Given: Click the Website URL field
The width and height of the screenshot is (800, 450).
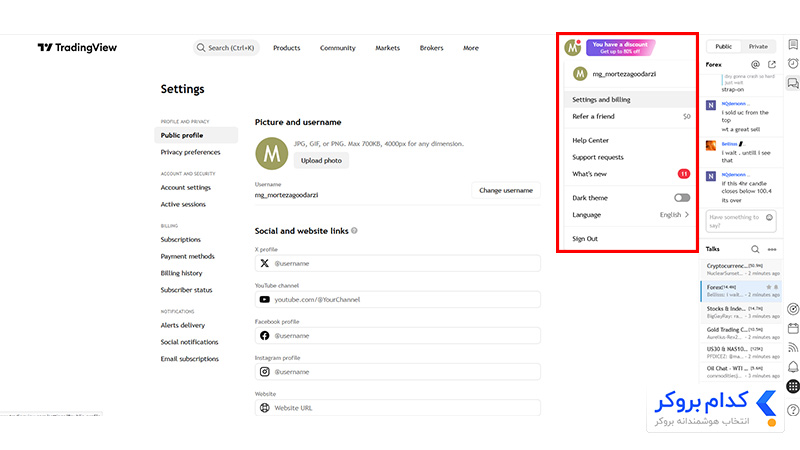Looking at the screenshot, I should 397,408.
